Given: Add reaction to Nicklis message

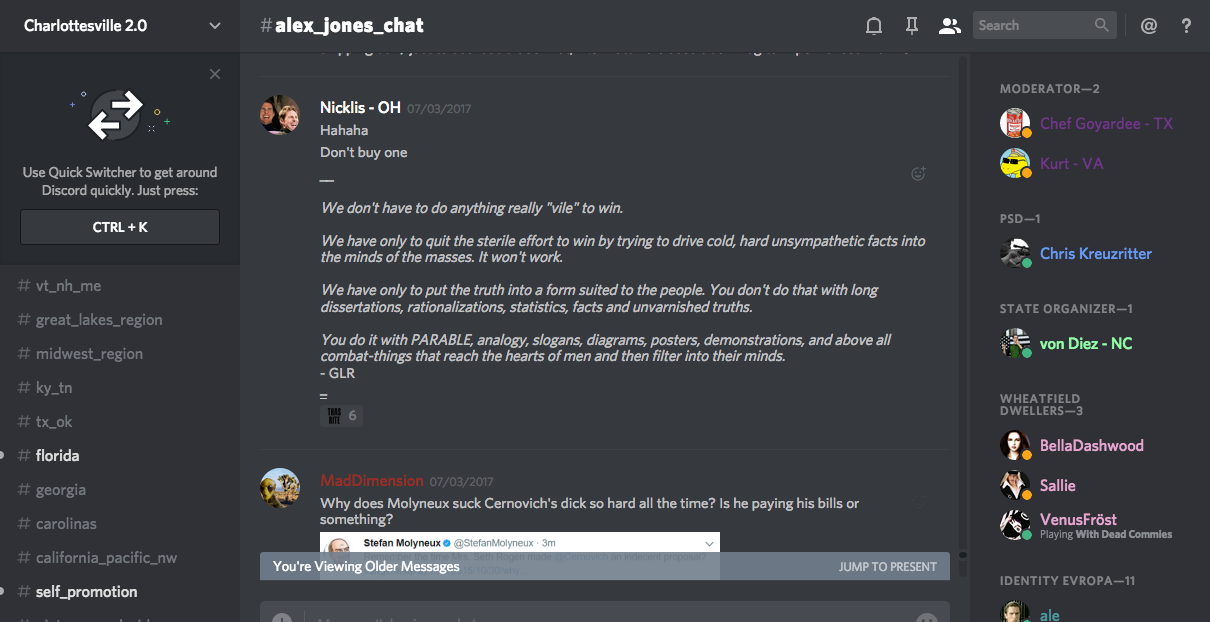Looking at the screenshot, I should (918, 174).
